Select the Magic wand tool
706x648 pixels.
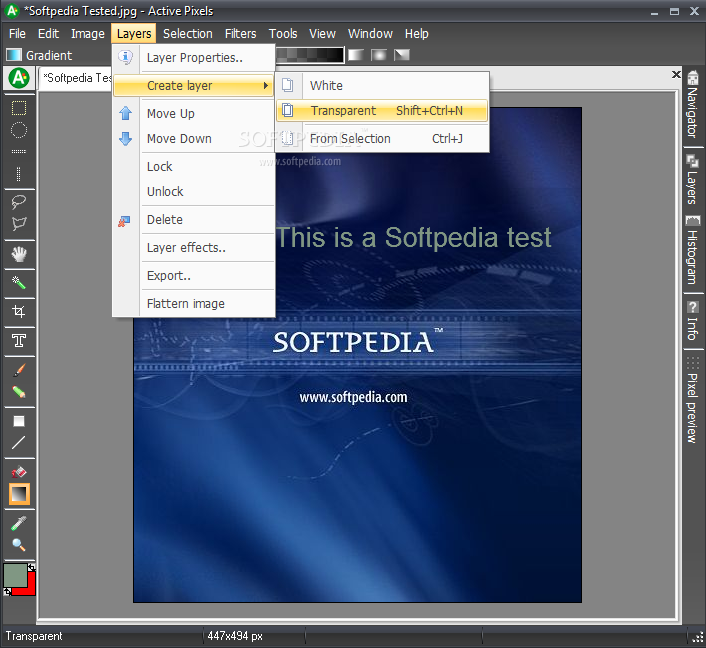coord(19,283)
